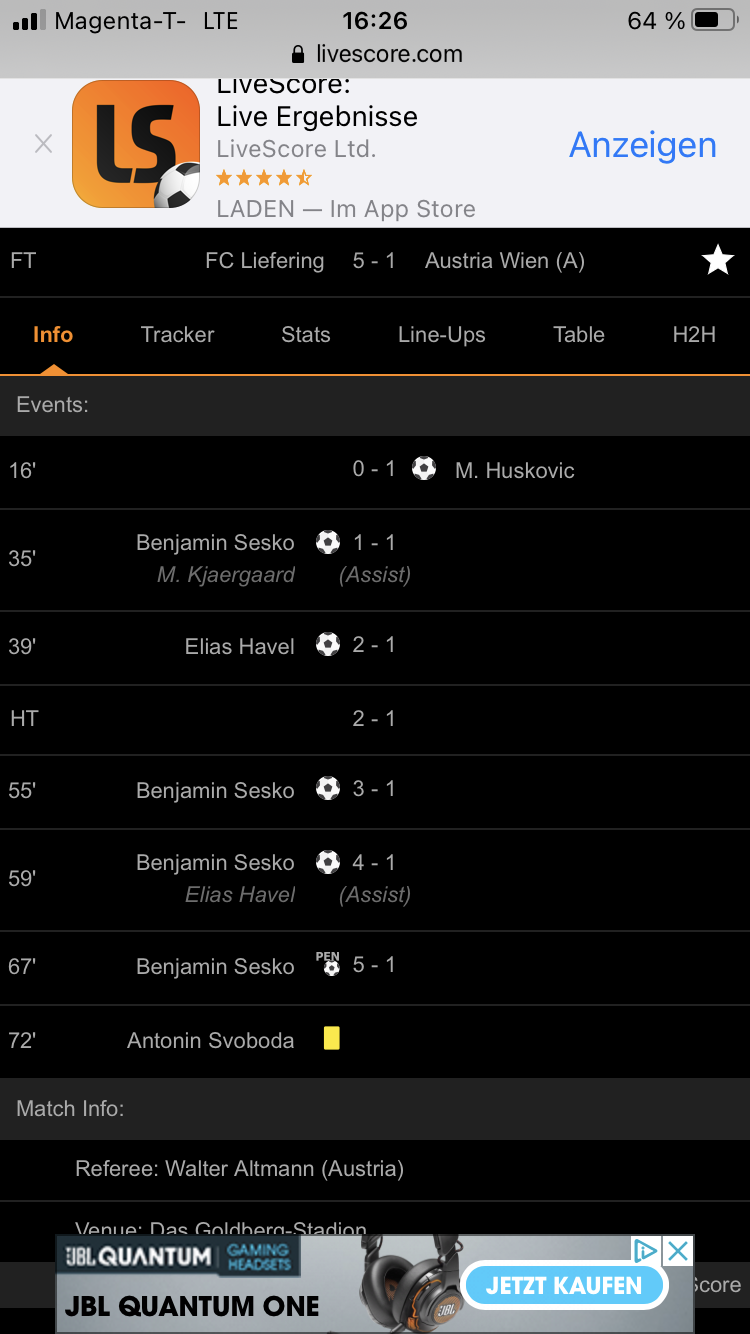Tap the goal ball icon beside M. Huskovic
The width and height of the screenshot is (750, 1334).
pyautogui.click(x=424, y=468)
